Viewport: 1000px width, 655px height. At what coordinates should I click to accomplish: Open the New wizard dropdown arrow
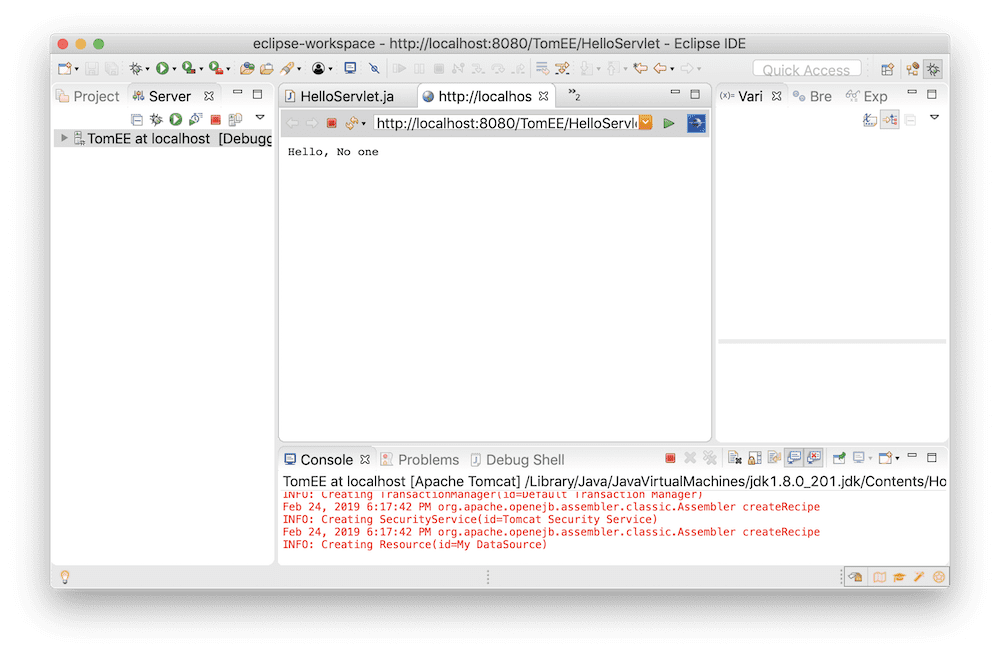[x=77, y=69]
